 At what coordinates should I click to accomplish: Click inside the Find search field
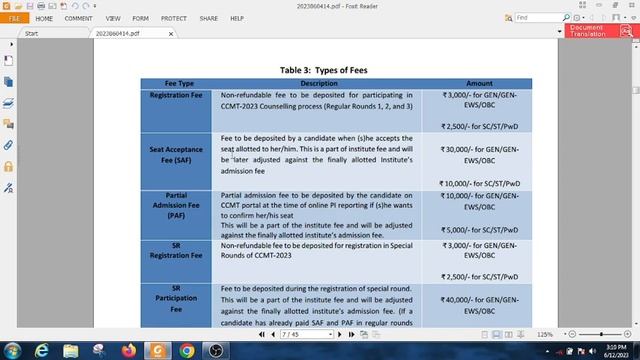click(539, 18)
